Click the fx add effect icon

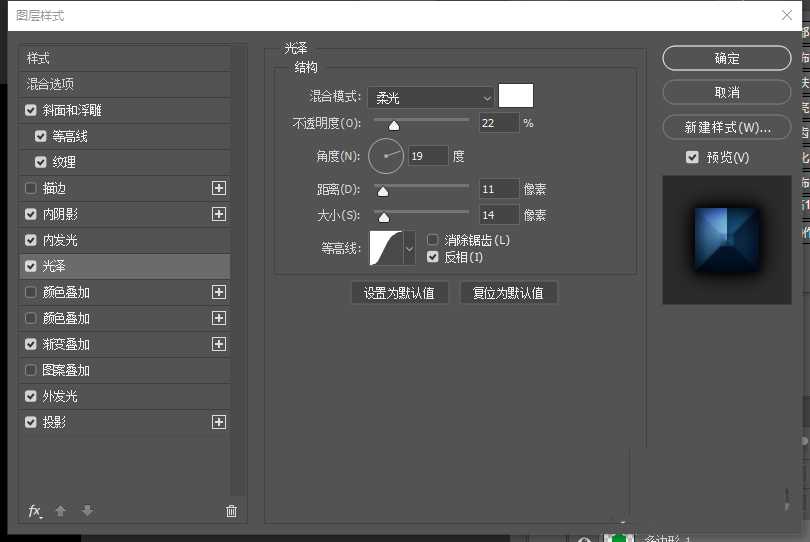(34, 511)
